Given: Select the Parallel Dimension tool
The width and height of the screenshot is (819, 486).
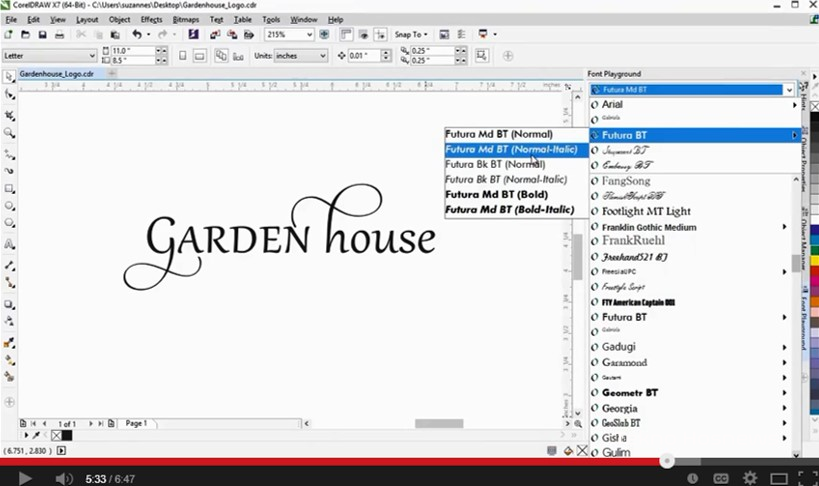Looking at the screenshot, I should click(x=9, y=265).
